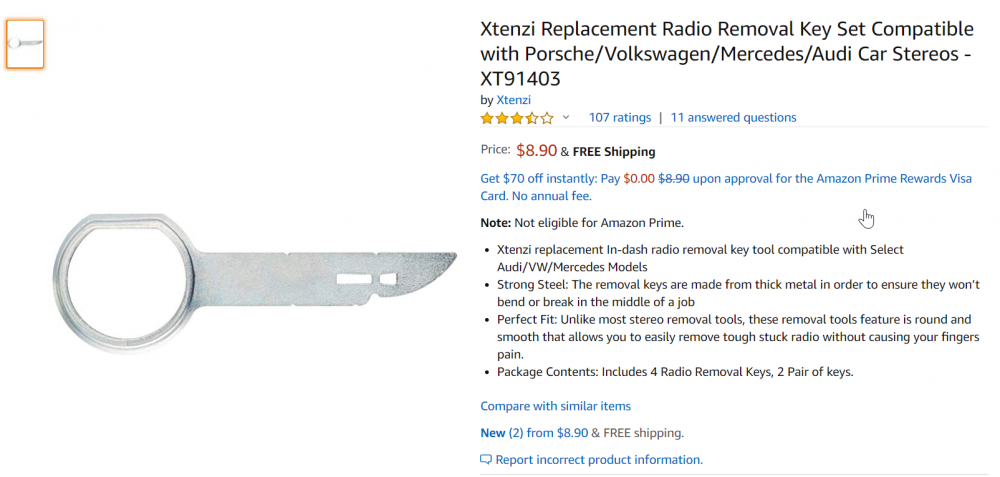Image resolution: width=1000 pixels, height=477 pixels.
Task: Click the red $8.90 price
Action: [x=536, y=151]
